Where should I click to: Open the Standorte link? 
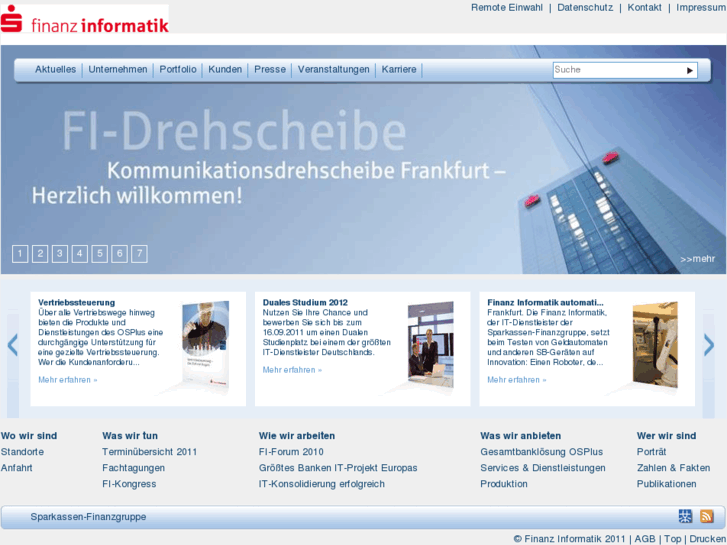point(22,452)
